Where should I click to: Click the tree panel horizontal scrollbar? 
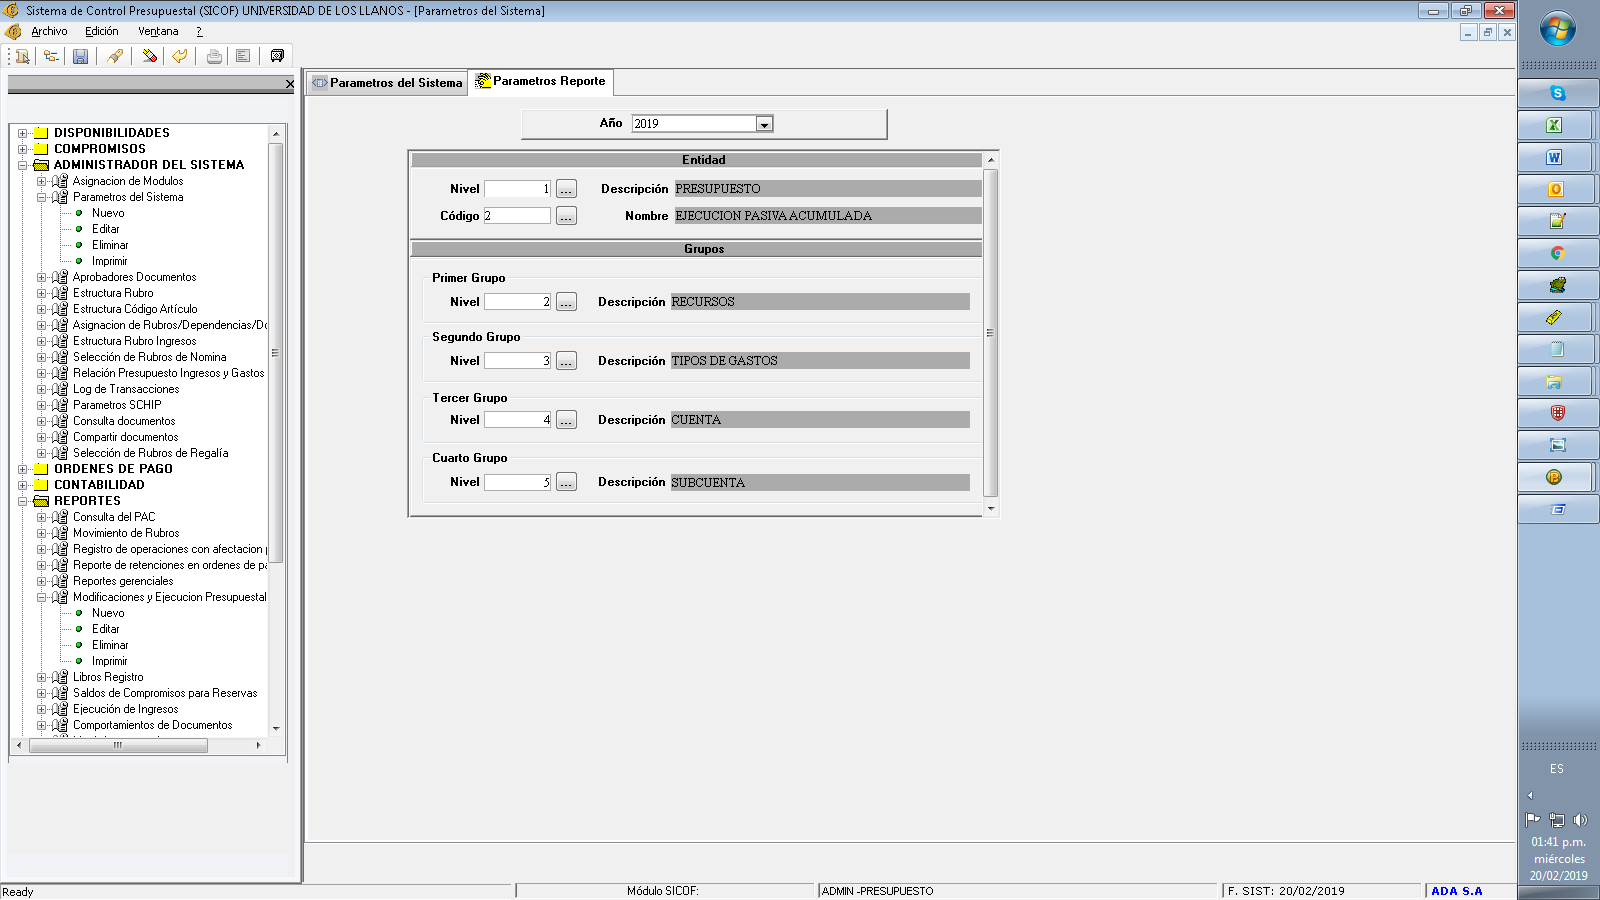pyautogui.click(x=118, y=745)
